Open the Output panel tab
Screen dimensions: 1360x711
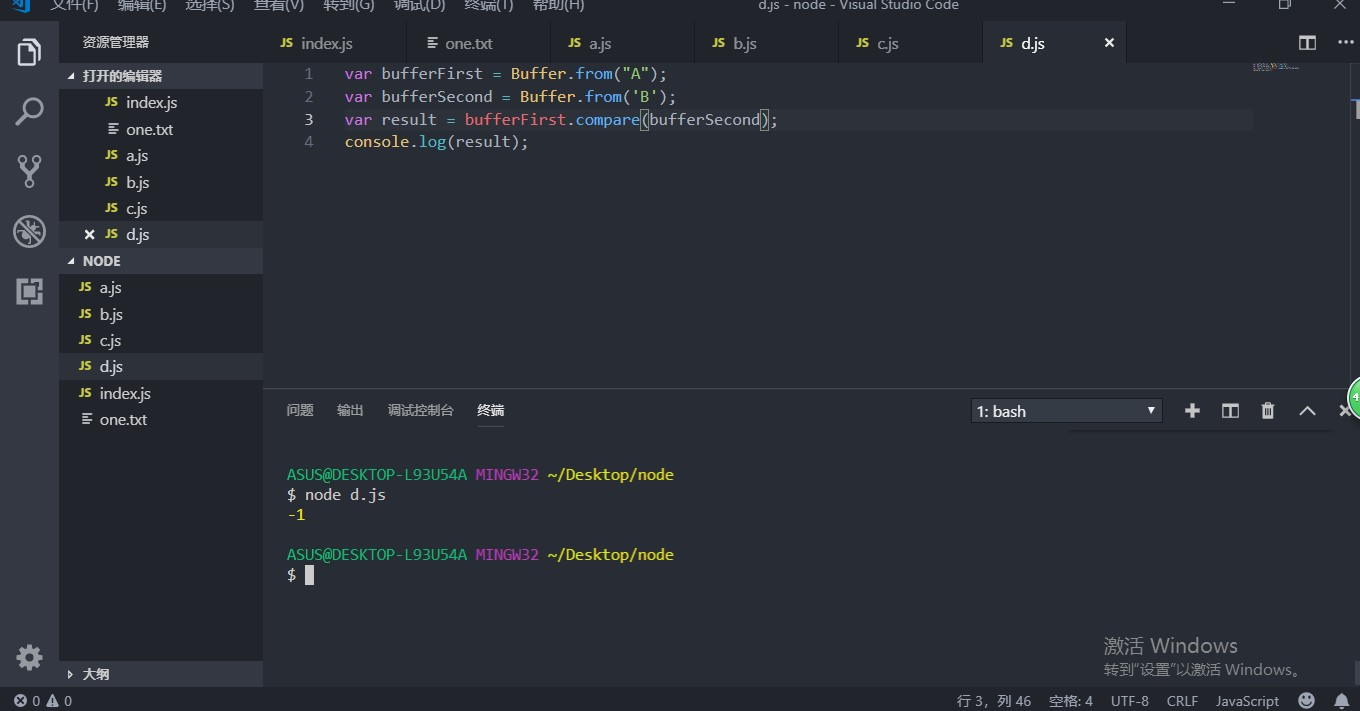(x=350, y=411)
